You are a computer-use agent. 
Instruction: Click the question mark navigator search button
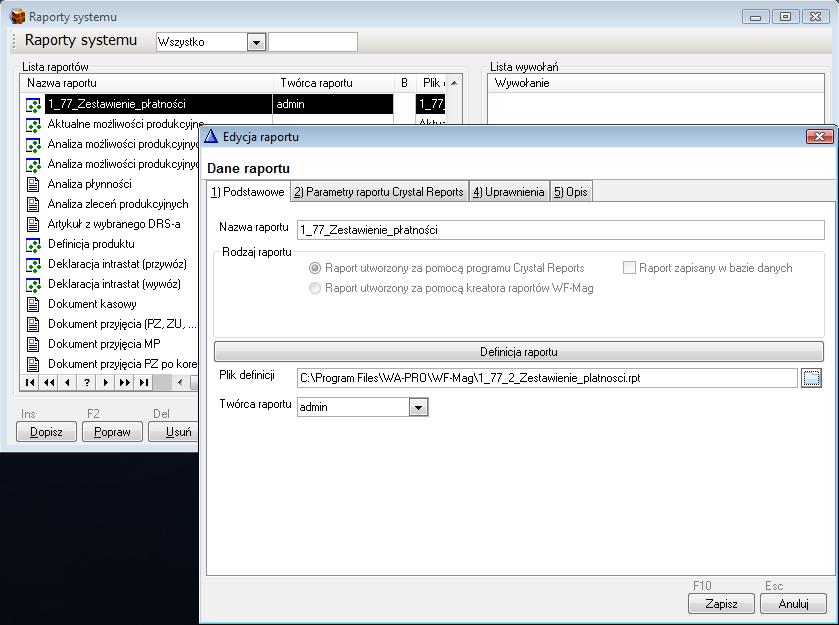[x=87, y=382]
